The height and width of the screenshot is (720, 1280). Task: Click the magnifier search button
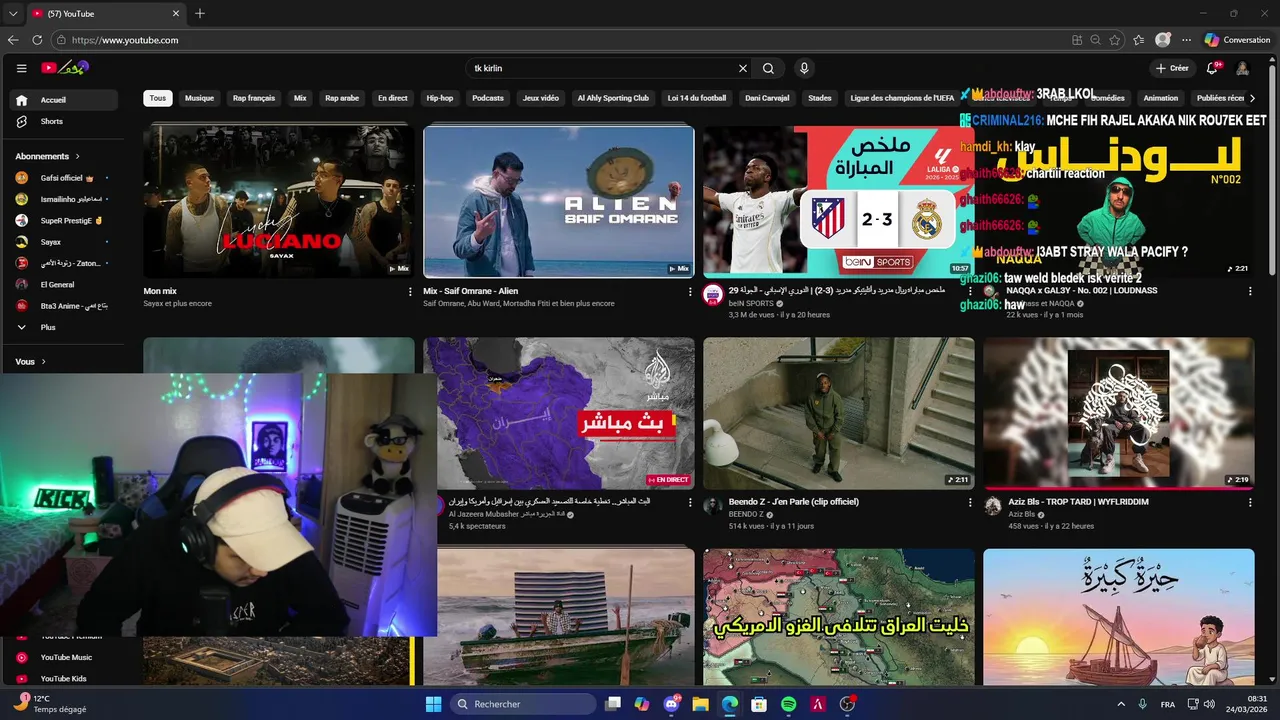[x=768, y=68]
